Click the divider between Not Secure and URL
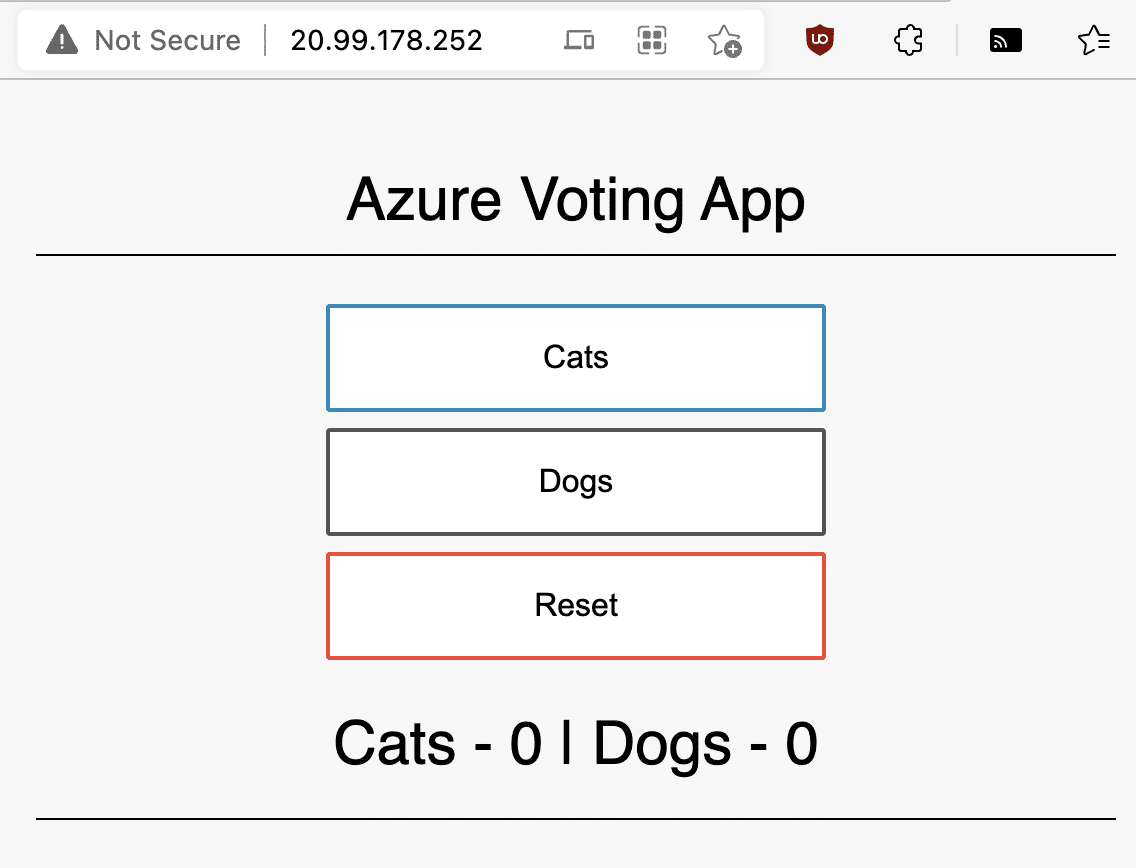Viewport: 1136px width, 868px height. [x=266, y=40]
